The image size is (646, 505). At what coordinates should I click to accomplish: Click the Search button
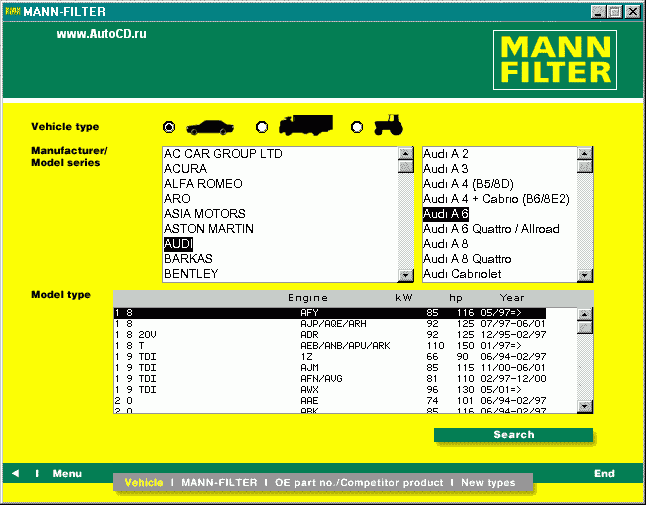[x=513, y=435]
